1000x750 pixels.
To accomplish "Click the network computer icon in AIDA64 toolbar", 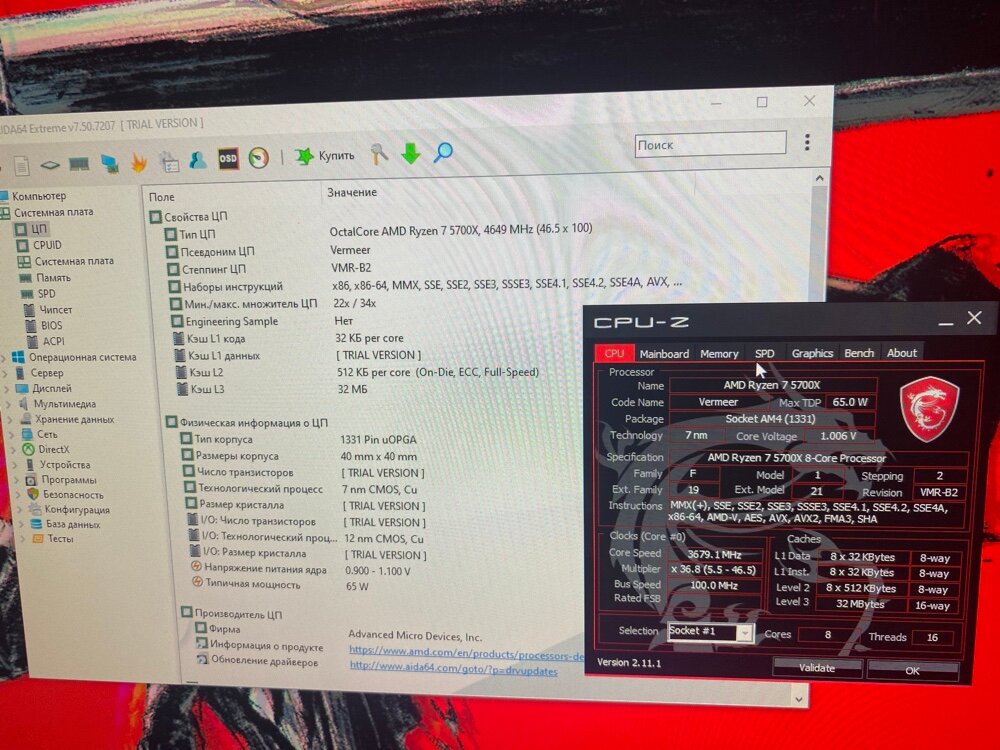I will [x=110, y=163].
